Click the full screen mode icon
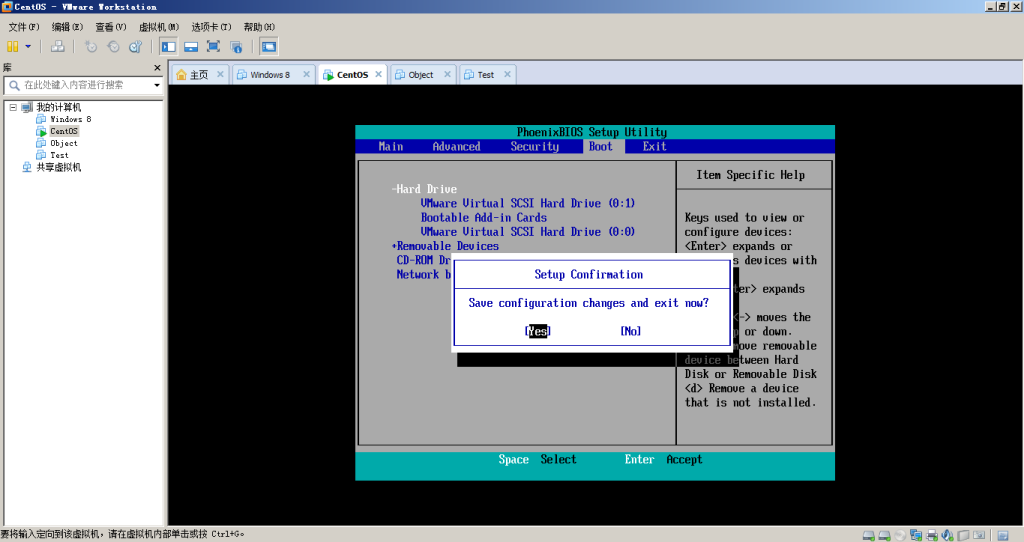Screen dimensions: 1024x542 pos(213,46)
